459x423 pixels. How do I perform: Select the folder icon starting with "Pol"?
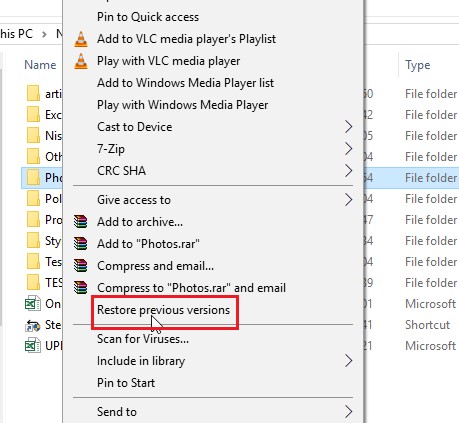click(x=33, y=199)
